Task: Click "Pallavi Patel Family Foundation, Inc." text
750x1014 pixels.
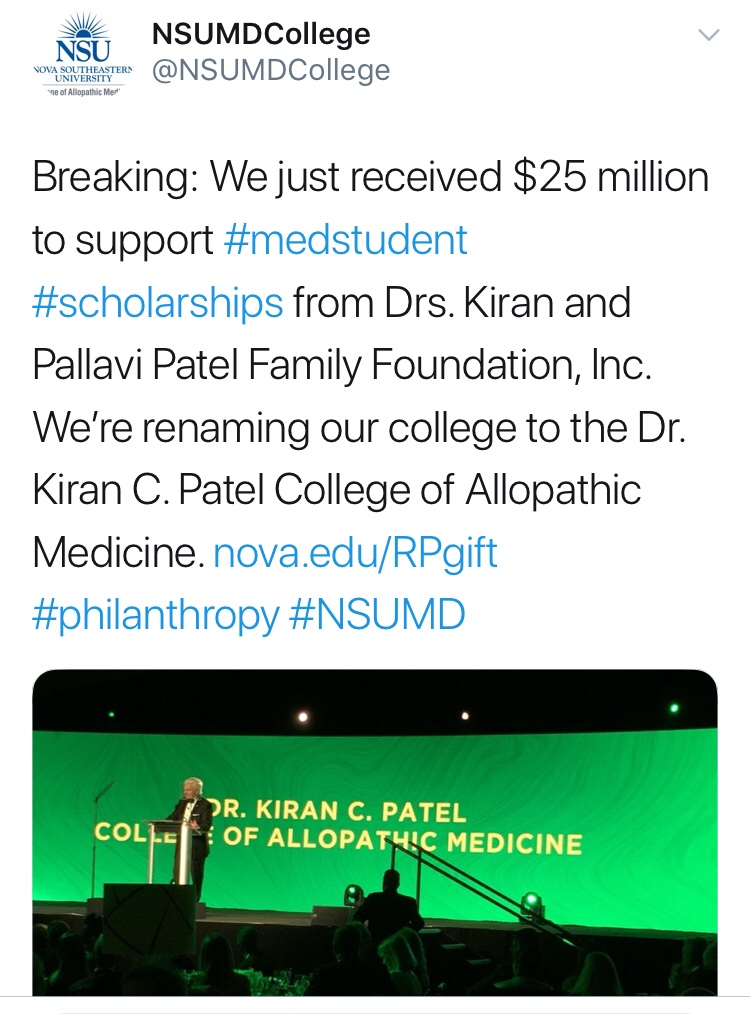Action: (x=342, y=365)
